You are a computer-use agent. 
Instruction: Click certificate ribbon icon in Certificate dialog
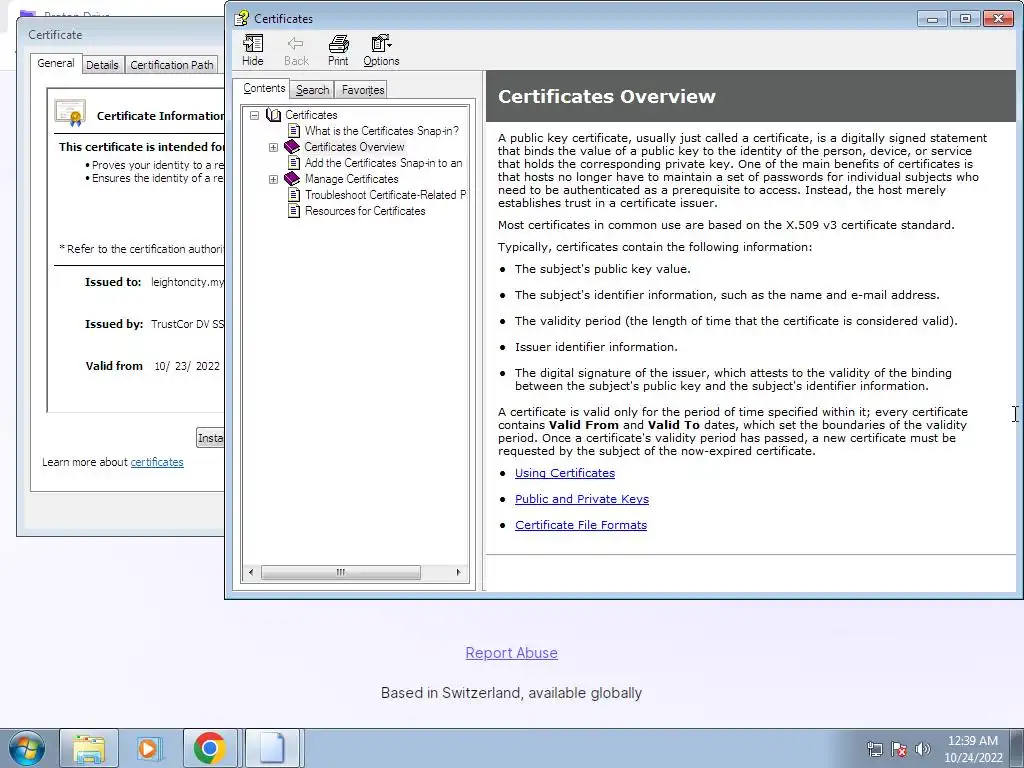pos(71,113)
